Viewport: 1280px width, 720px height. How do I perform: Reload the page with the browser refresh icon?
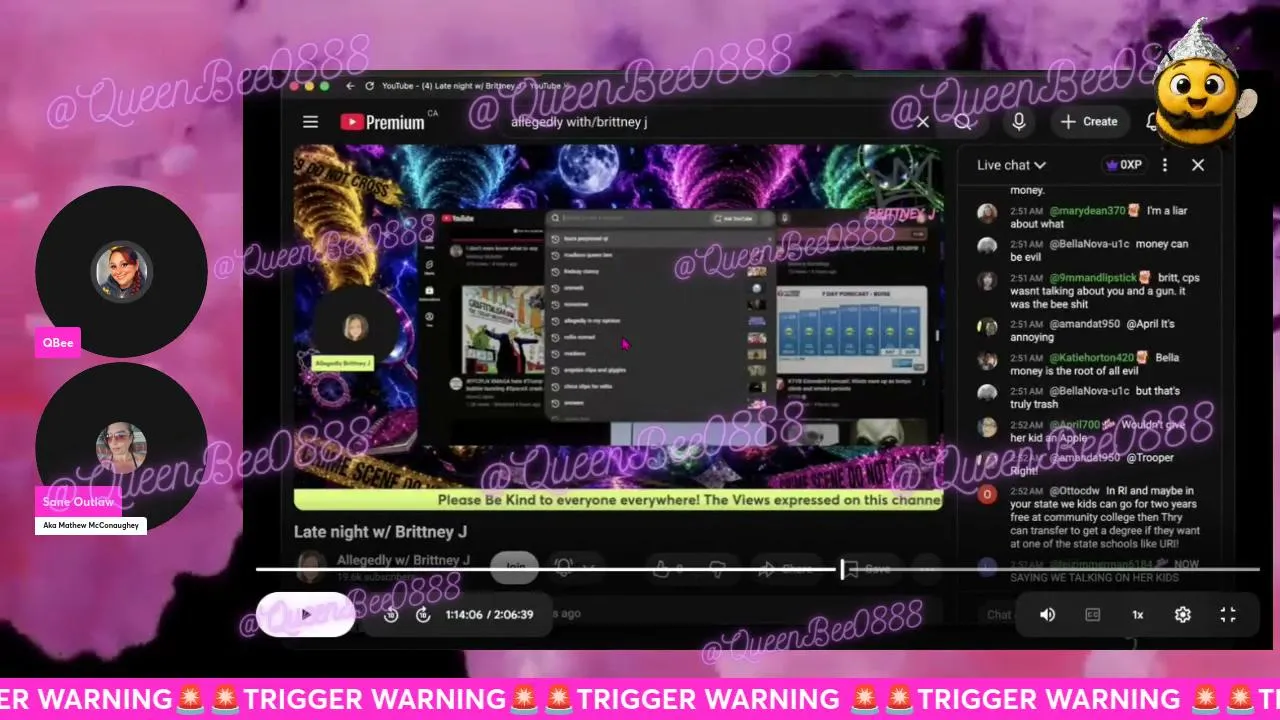(369, 87)
